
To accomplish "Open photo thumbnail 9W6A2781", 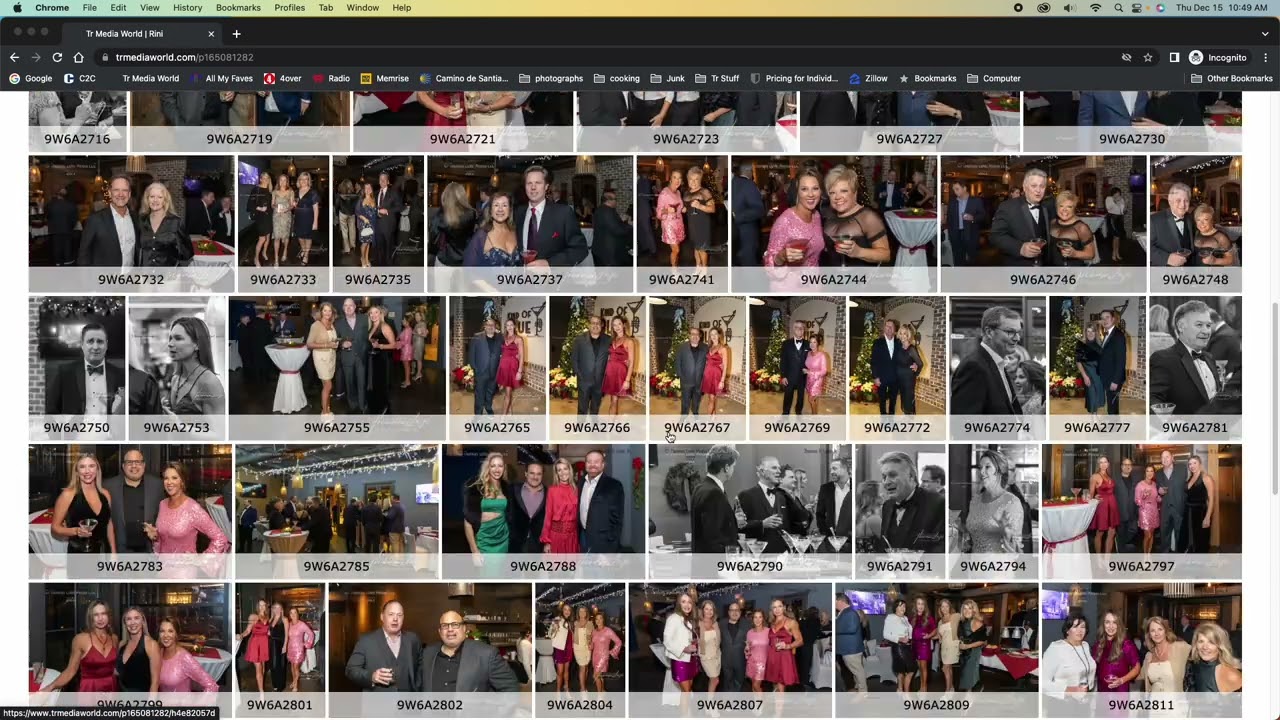I will (x=1196, y=367).
